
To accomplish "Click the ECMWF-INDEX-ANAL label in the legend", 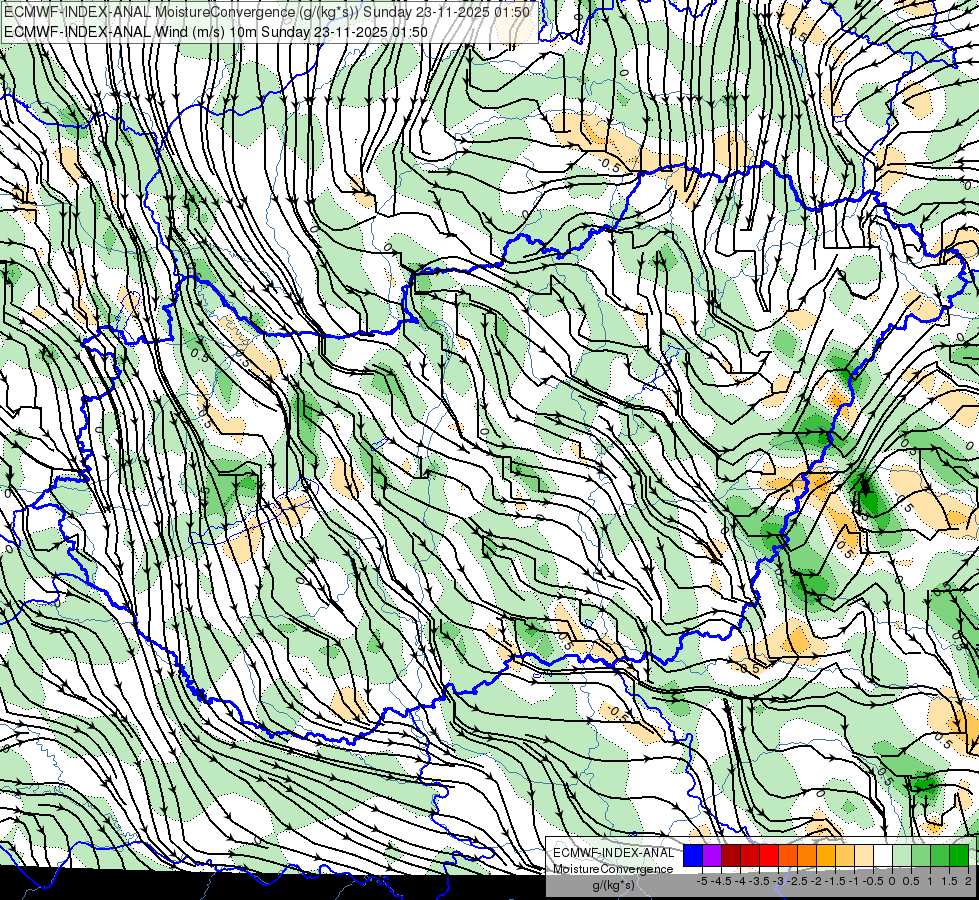I will (x=614, y=853).
